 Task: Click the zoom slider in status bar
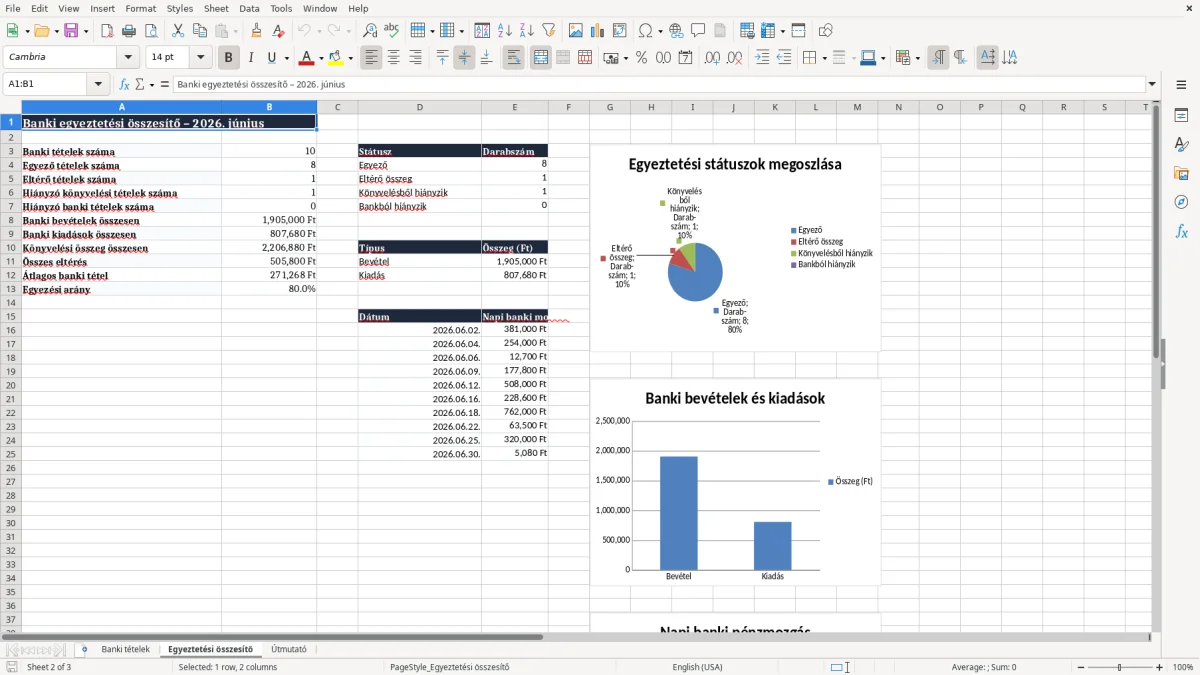pos(1119,667)
